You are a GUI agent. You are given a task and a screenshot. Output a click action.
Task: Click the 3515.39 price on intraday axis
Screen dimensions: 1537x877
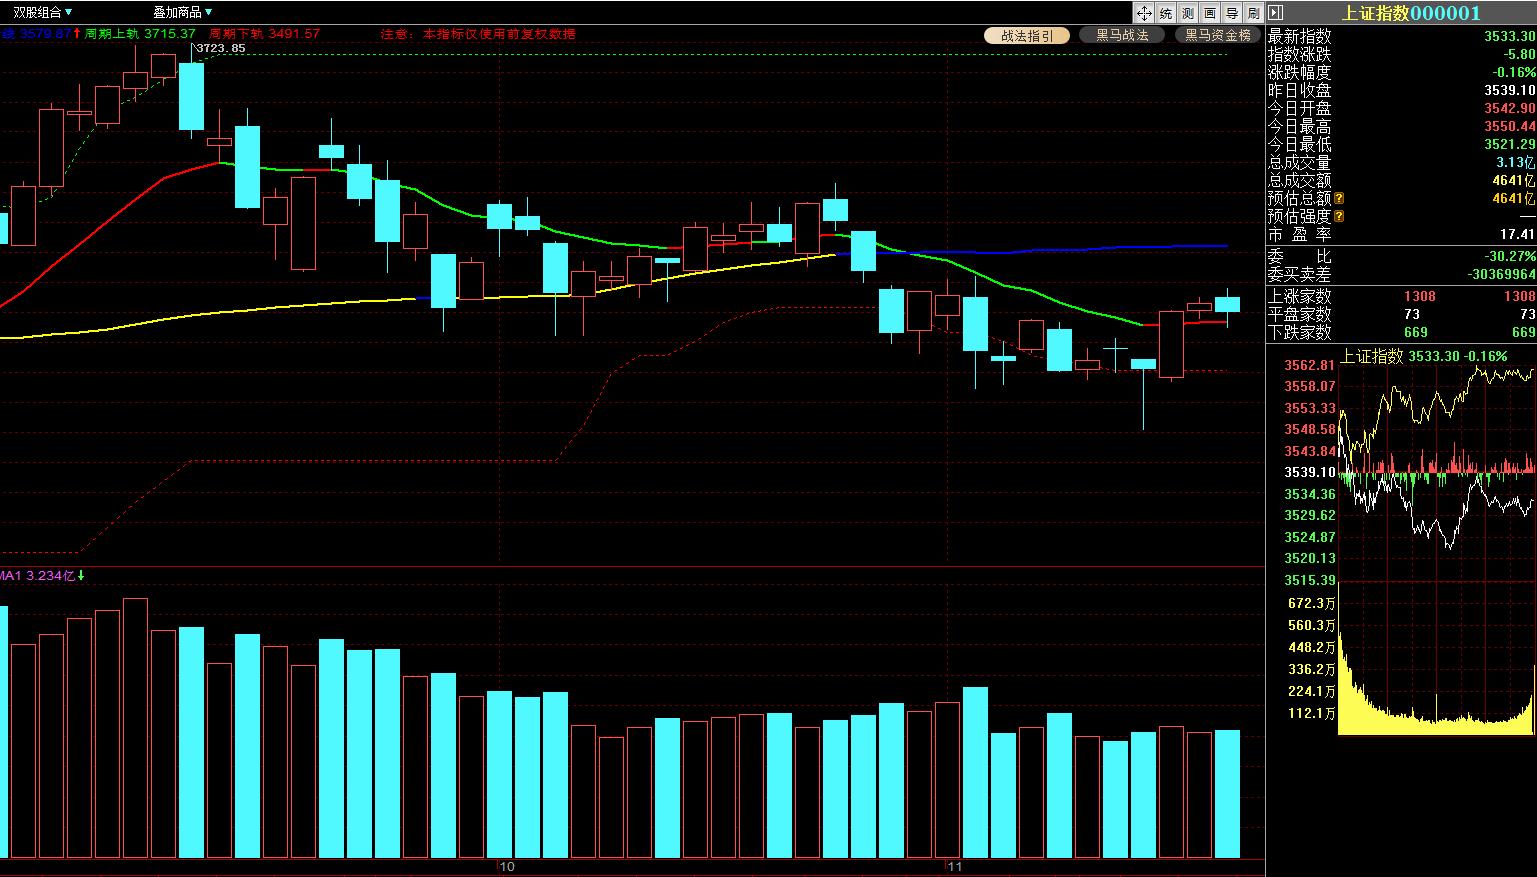click(1310, 580)
